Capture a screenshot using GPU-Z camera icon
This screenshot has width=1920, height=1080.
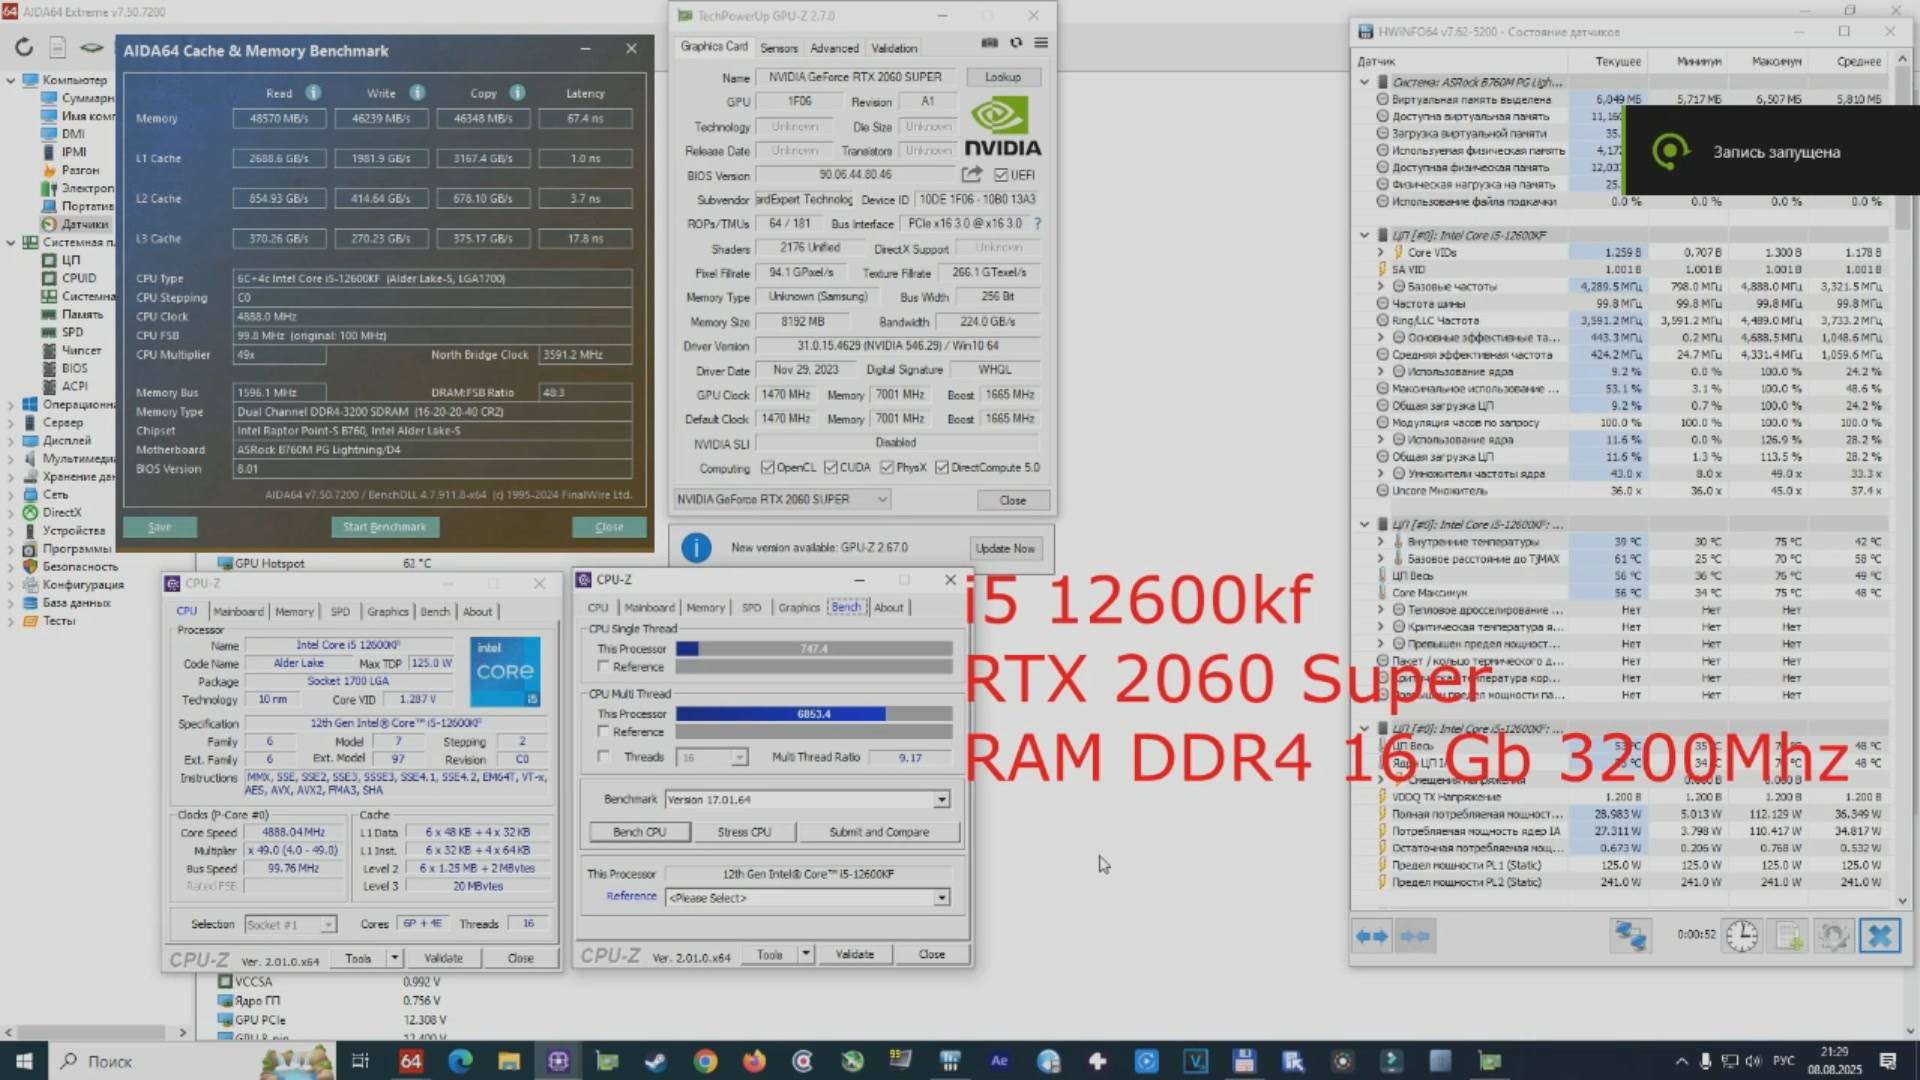[x=989, y=43]
